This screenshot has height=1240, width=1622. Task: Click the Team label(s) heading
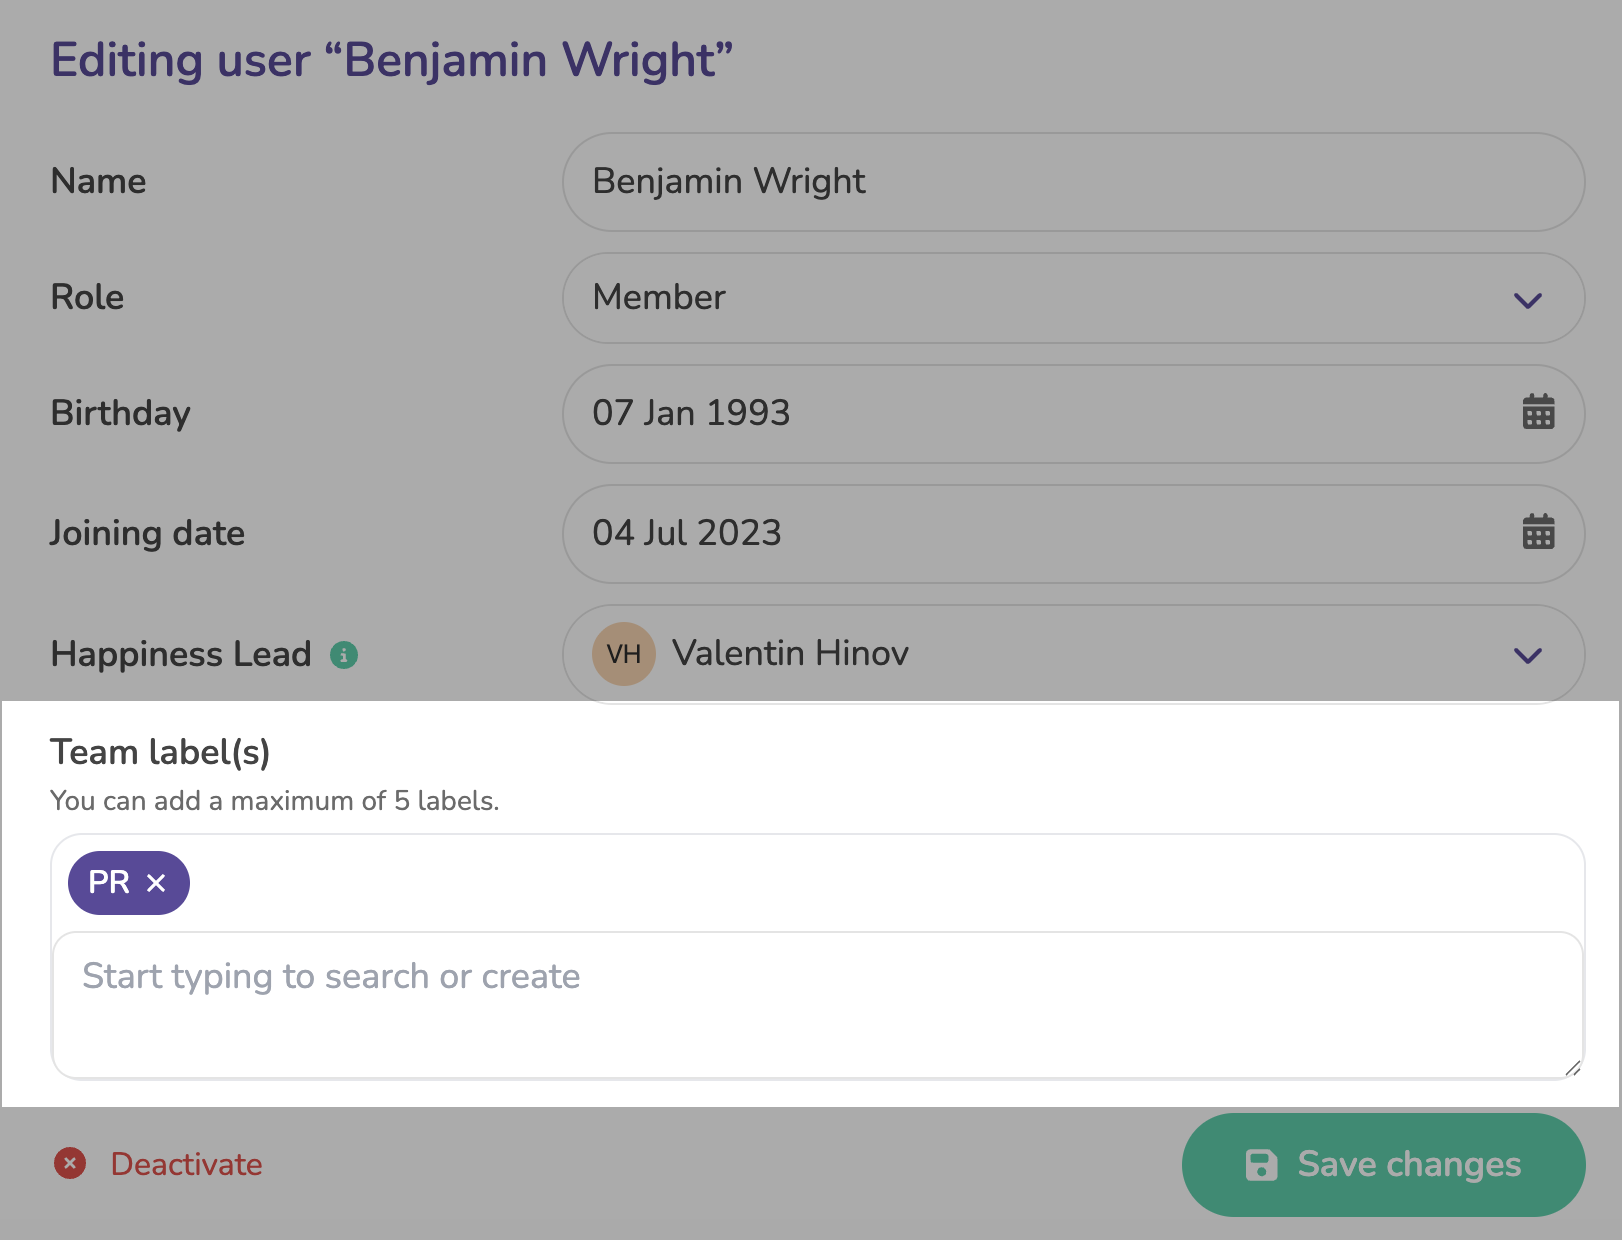(x=160, y=752)
